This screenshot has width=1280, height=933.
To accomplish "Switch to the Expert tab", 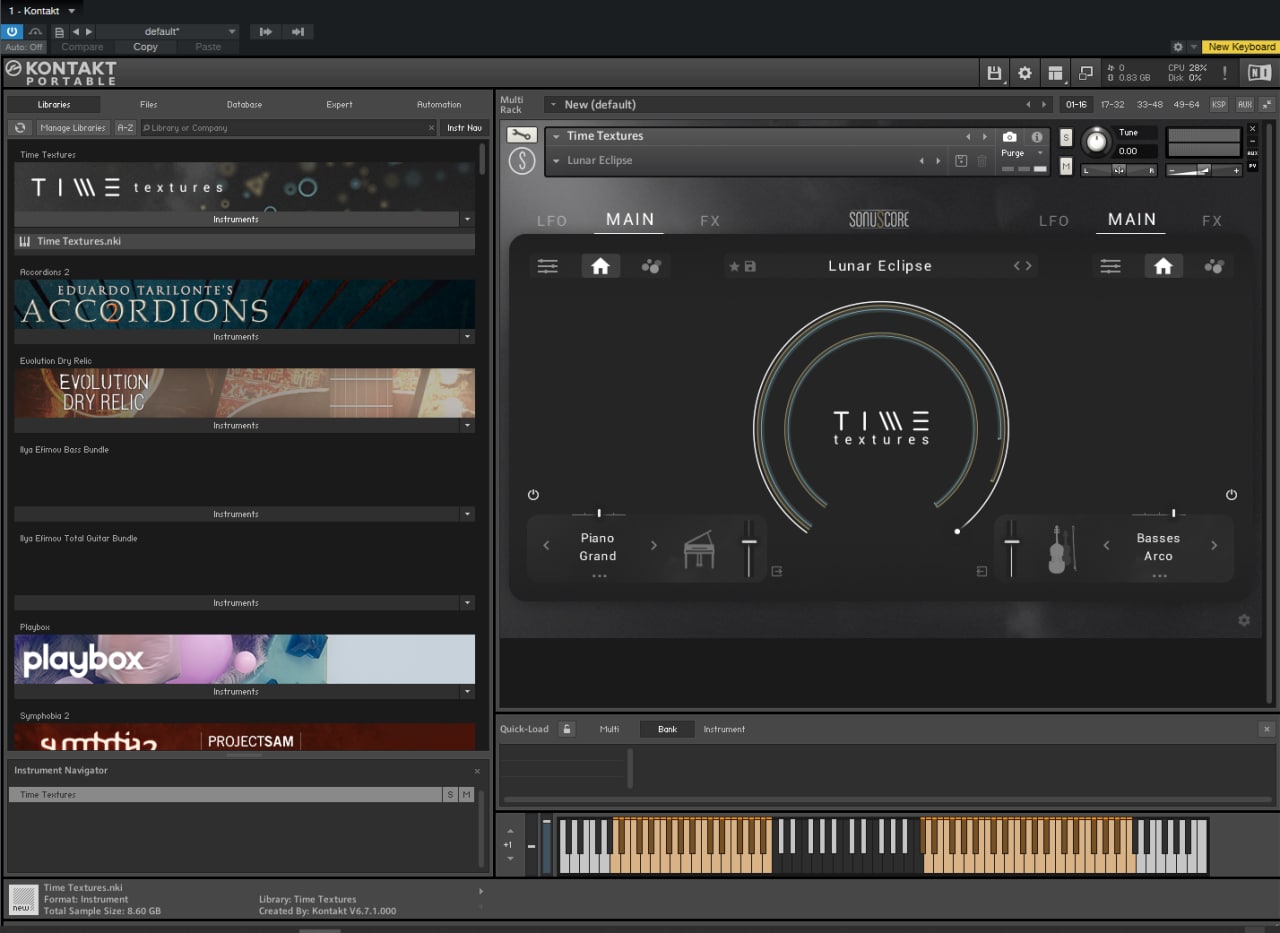I will tap(339, 104).
